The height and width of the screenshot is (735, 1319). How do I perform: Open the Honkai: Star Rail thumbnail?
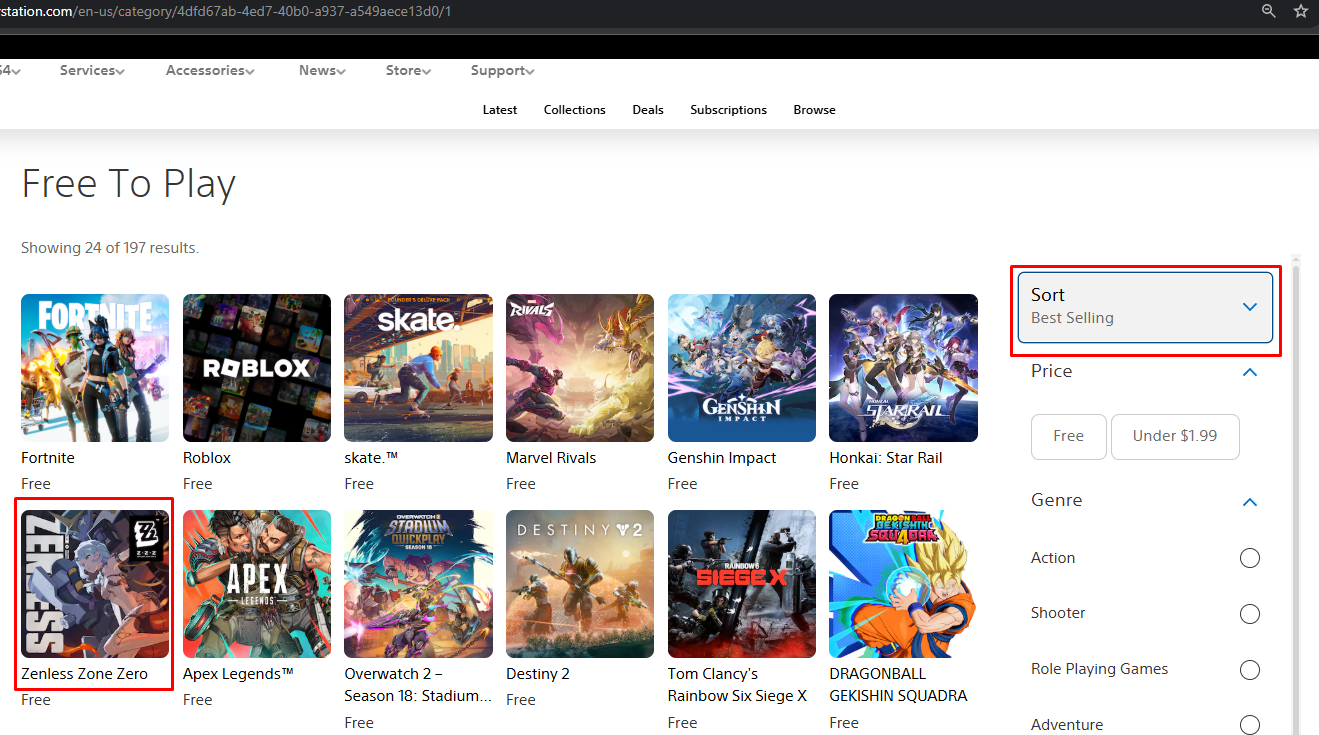coord(903,368)
